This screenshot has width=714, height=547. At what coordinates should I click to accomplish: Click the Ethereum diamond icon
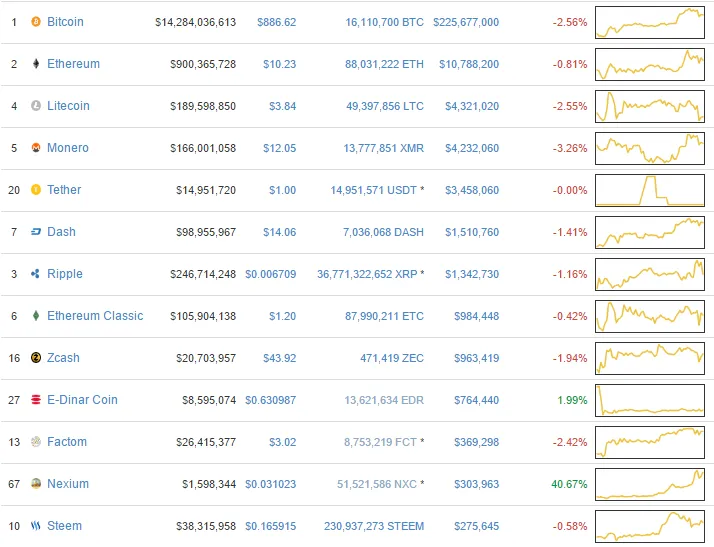(36, 63)
